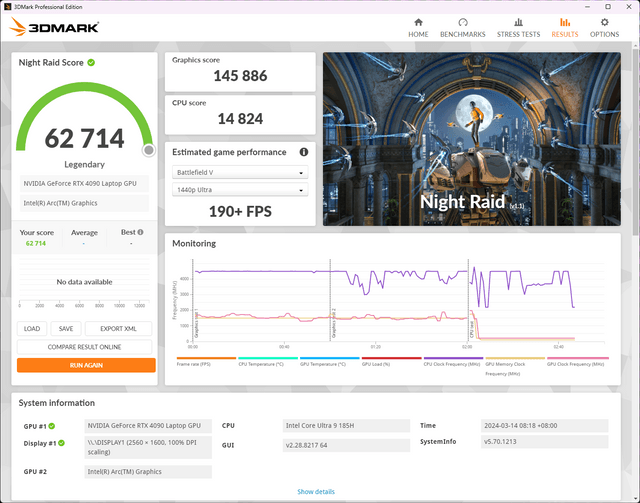Click the Monitoring section heading
640x503 pixels.
(x=194, y=243)
